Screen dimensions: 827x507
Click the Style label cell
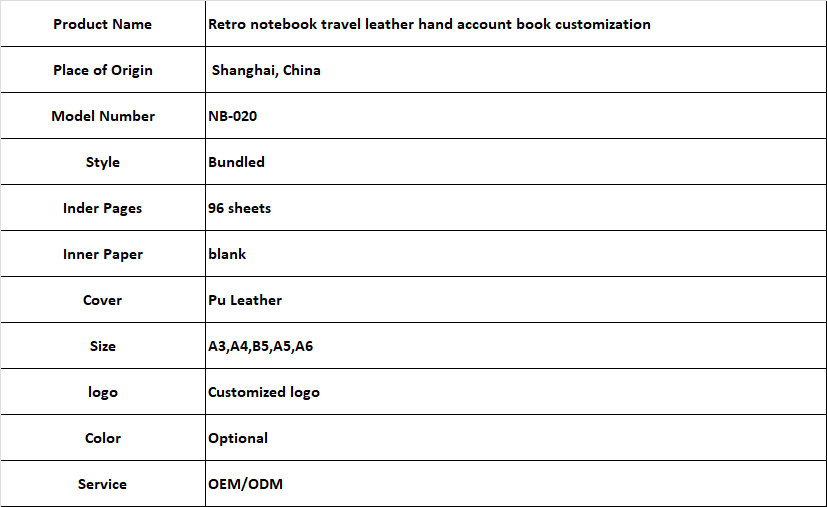[103, 162]
